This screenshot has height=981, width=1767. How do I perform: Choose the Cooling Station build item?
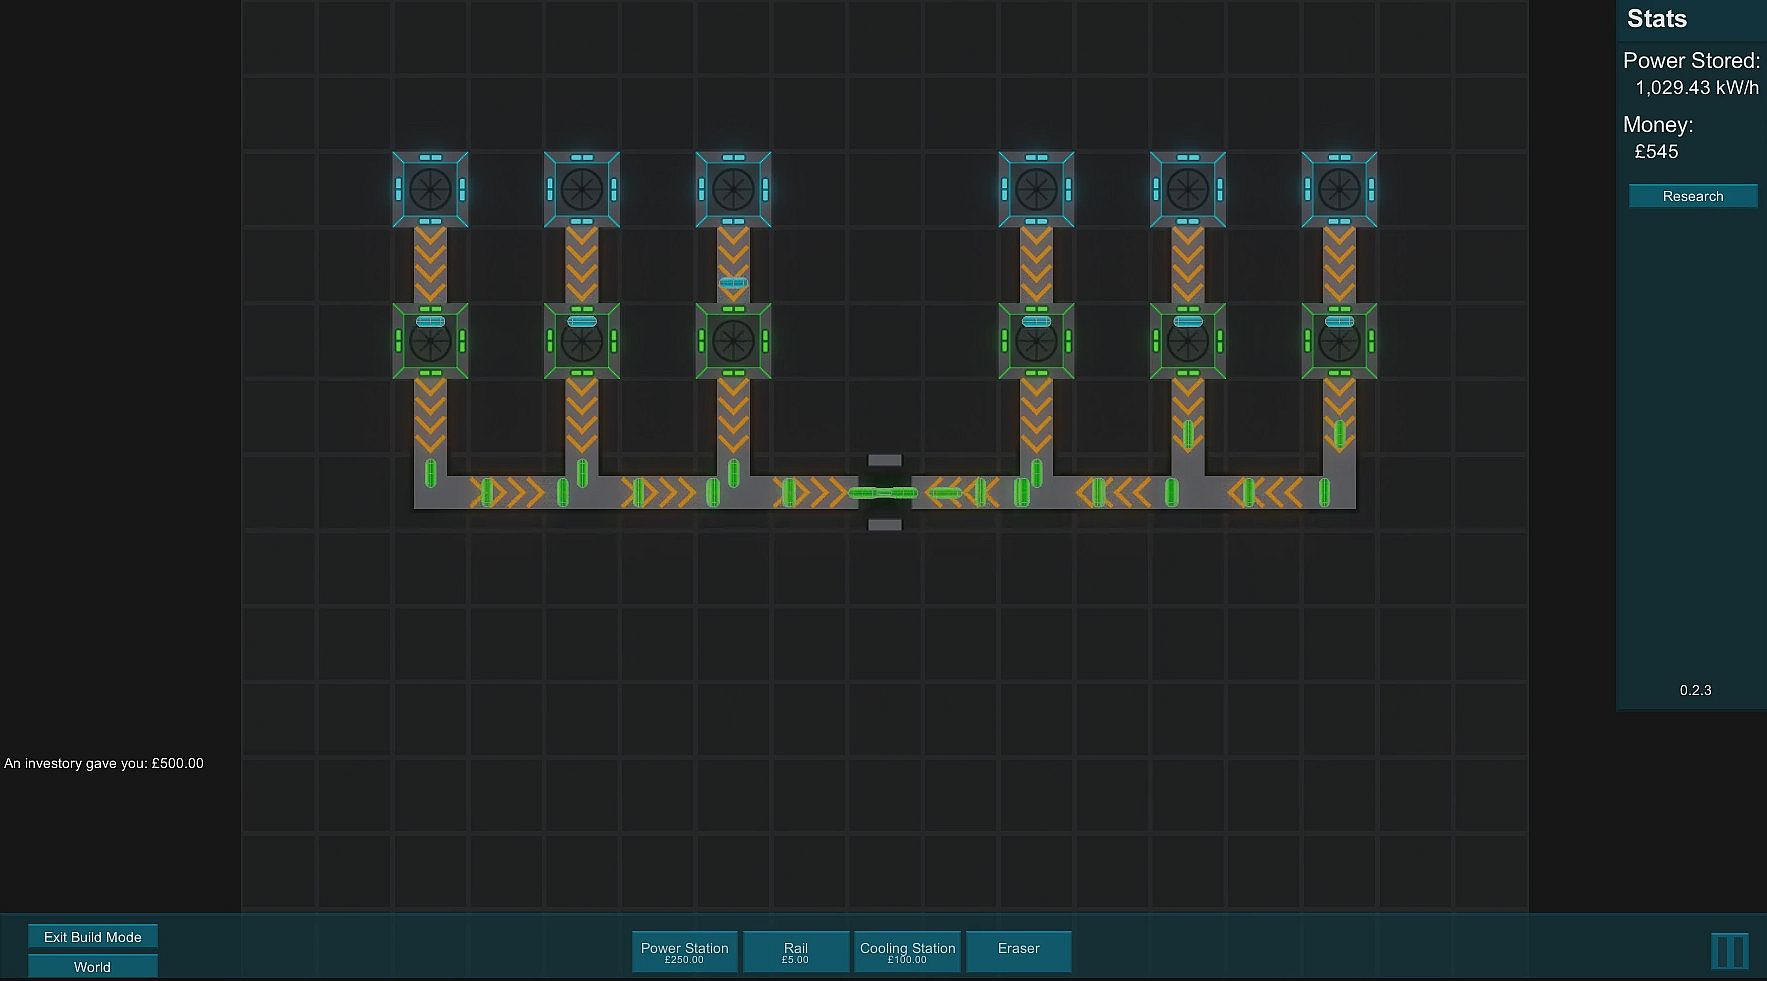coord(908,952)
